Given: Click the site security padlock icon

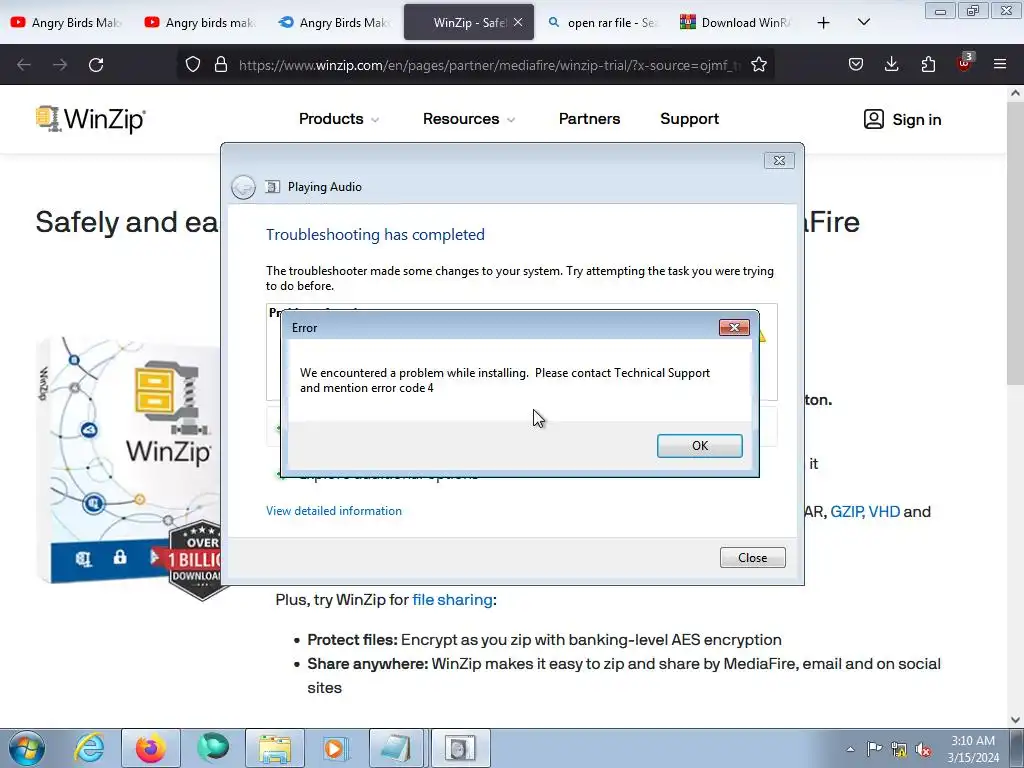Looking at the screenshot, I should tap(221, 65).
